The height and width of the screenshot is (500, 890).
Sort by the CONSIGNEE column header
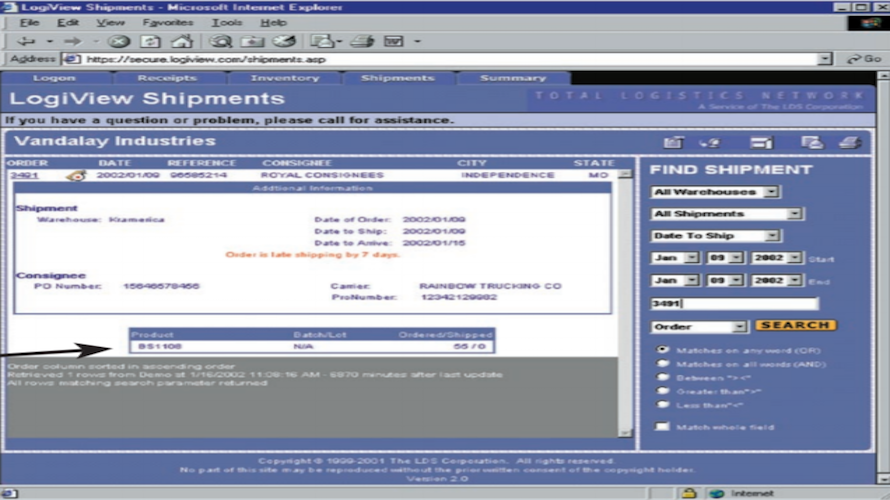click(x=297, y=163)
